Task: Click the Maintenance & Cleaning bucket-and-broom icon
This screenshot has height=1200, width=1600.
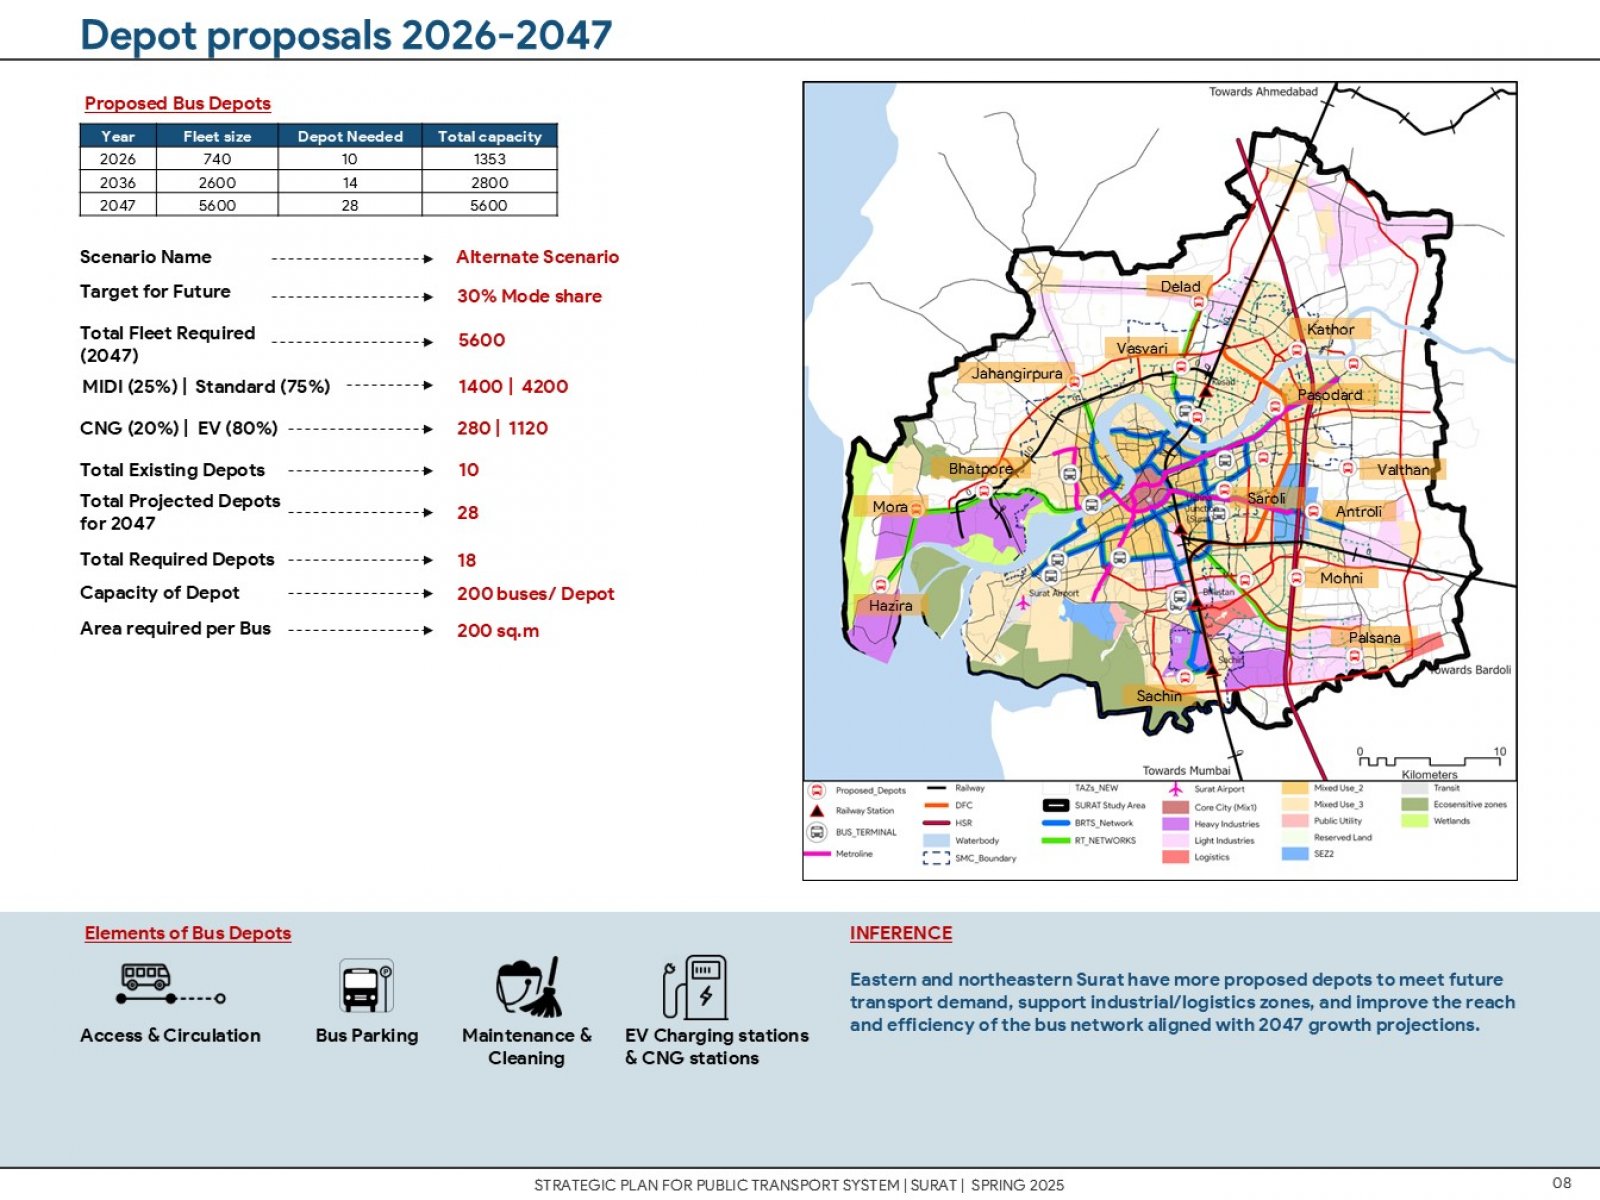Action: point(529,987)
